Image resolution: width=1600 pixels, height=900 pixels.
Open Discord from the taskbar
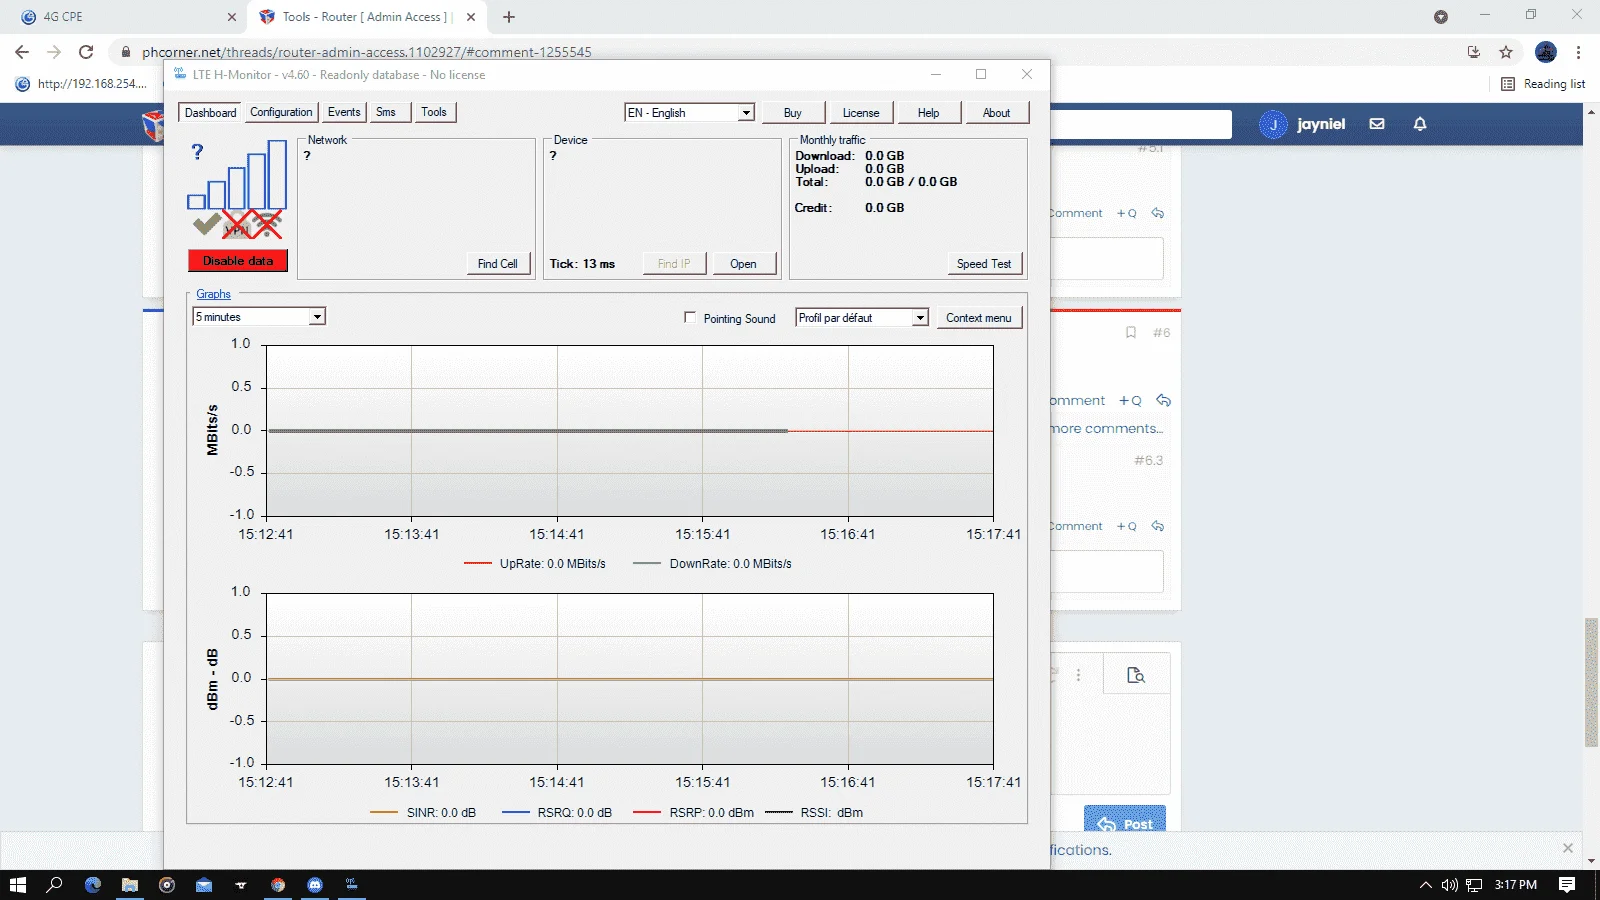click(x=315, y=885)
